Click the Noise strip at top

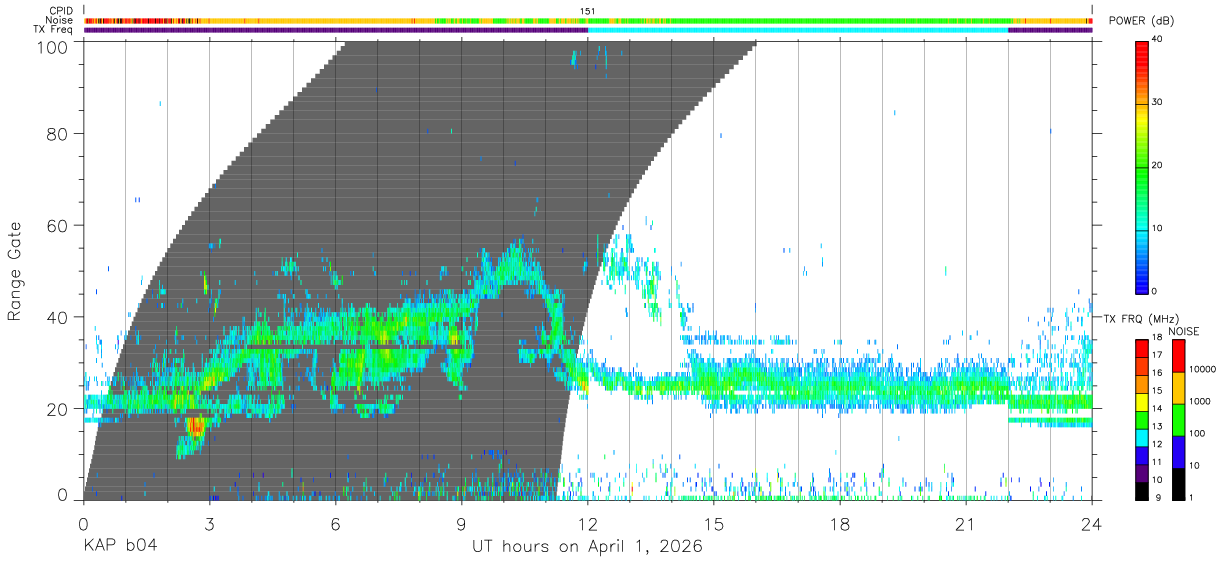coord(588,20)
